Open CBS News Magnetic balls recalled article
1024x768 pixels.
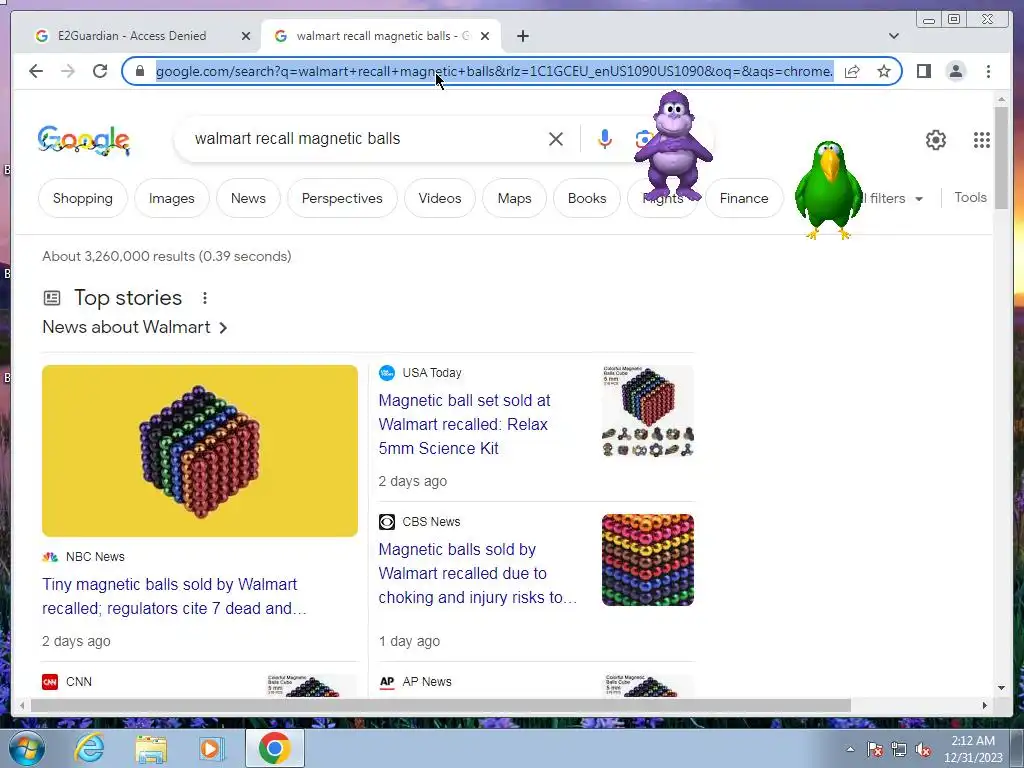pyautogui.click(x=477, y=573)
